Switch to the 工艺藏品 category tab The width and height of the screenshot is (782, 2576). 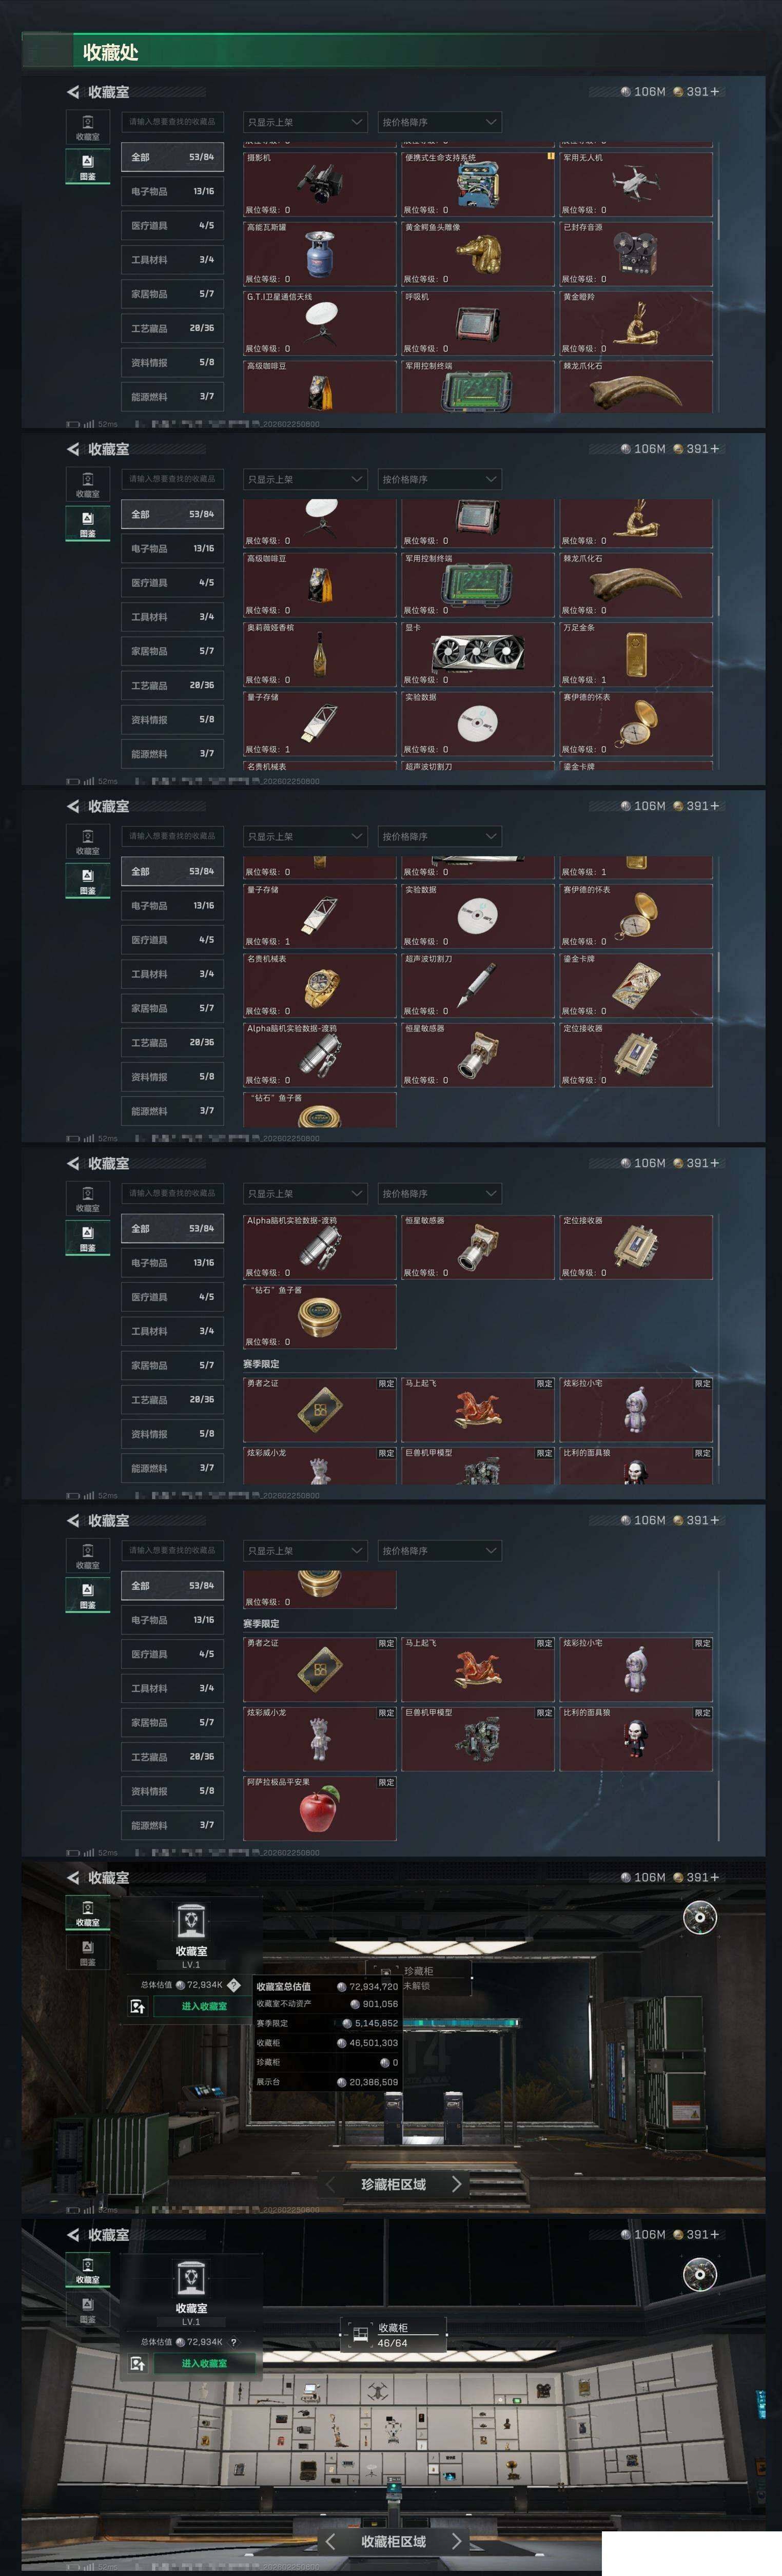[172, 328]
